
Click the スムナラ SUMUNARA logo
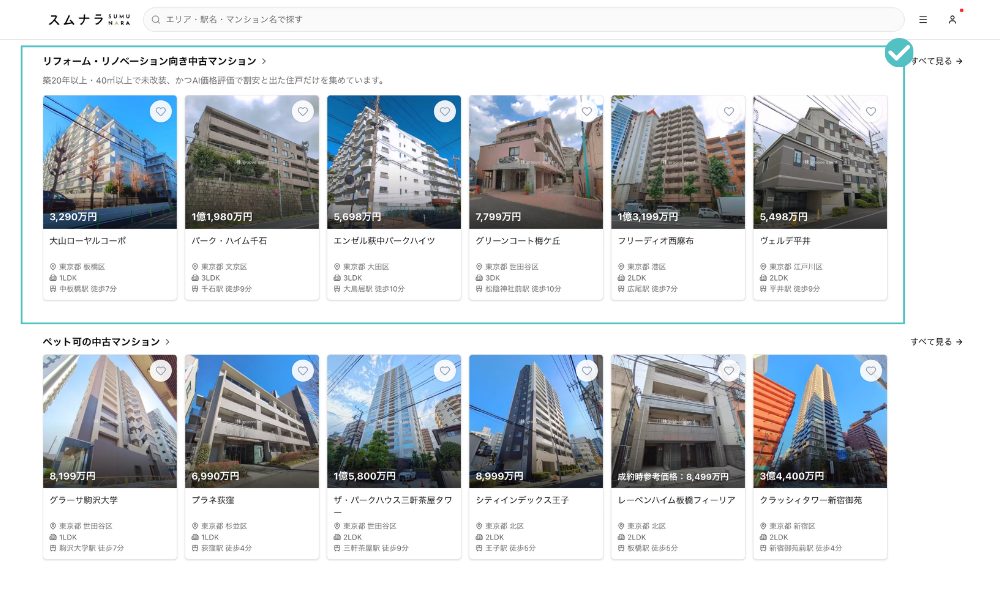point(89,20)
